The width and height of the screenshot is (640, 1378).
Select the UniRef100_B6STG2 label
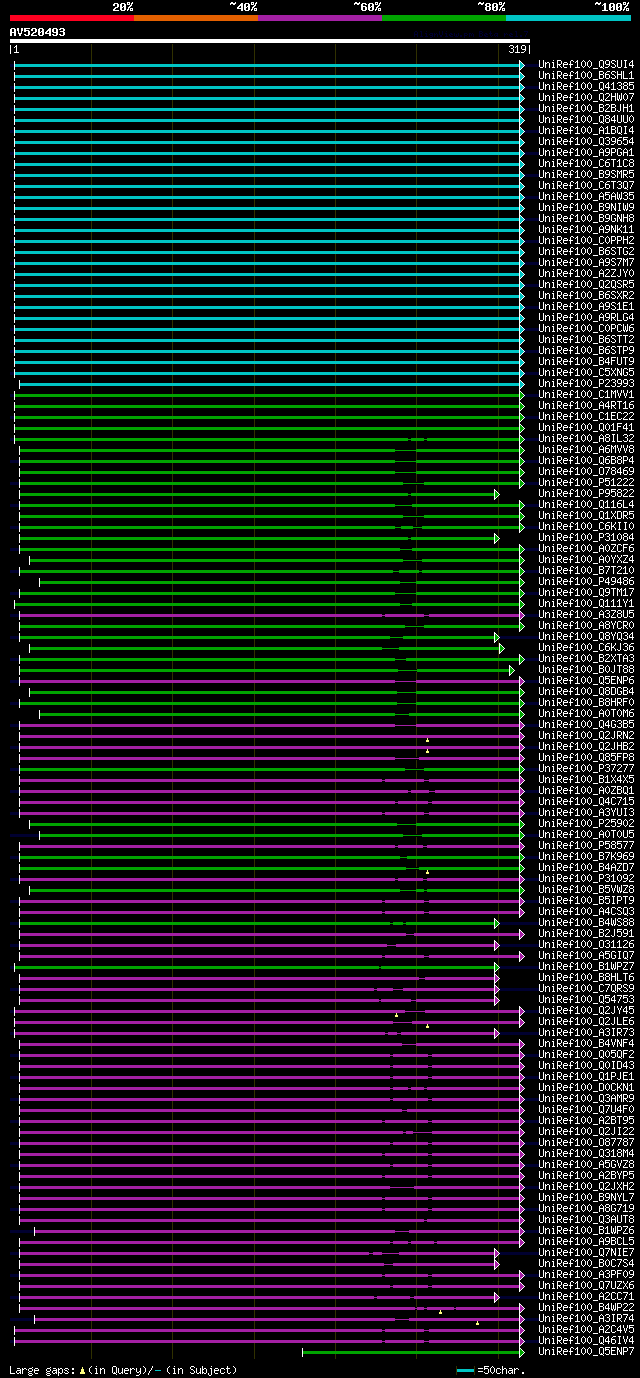(x=586, y=252)
